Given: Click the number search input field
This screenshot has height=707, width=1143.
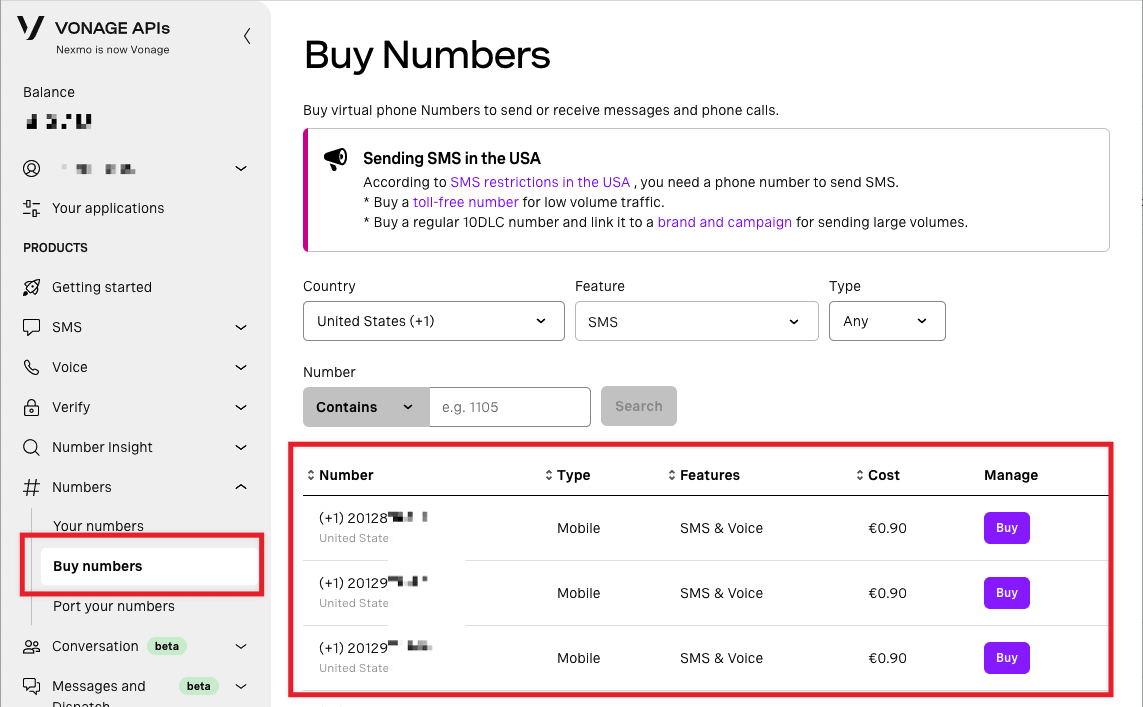Looking at the screenshot, I should [509, 407].
